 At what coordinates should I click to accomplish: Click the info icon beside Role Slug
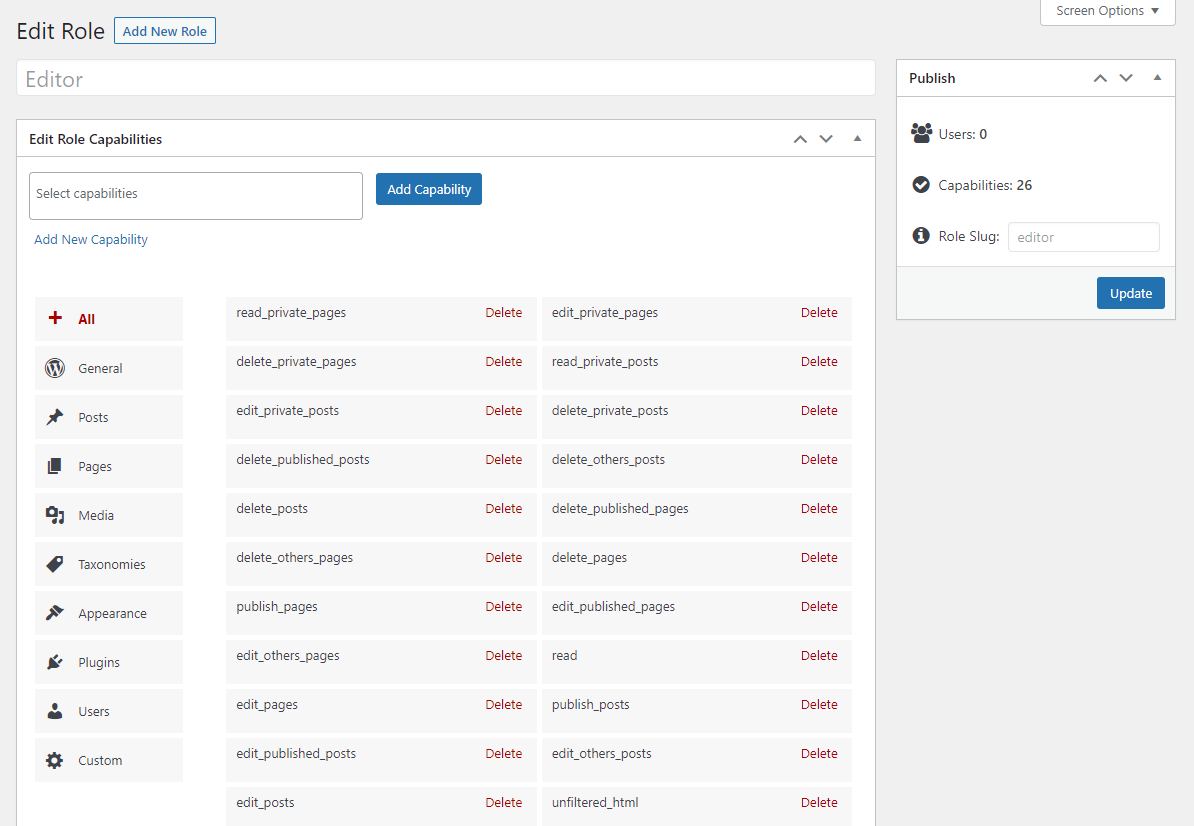point(921,235)
